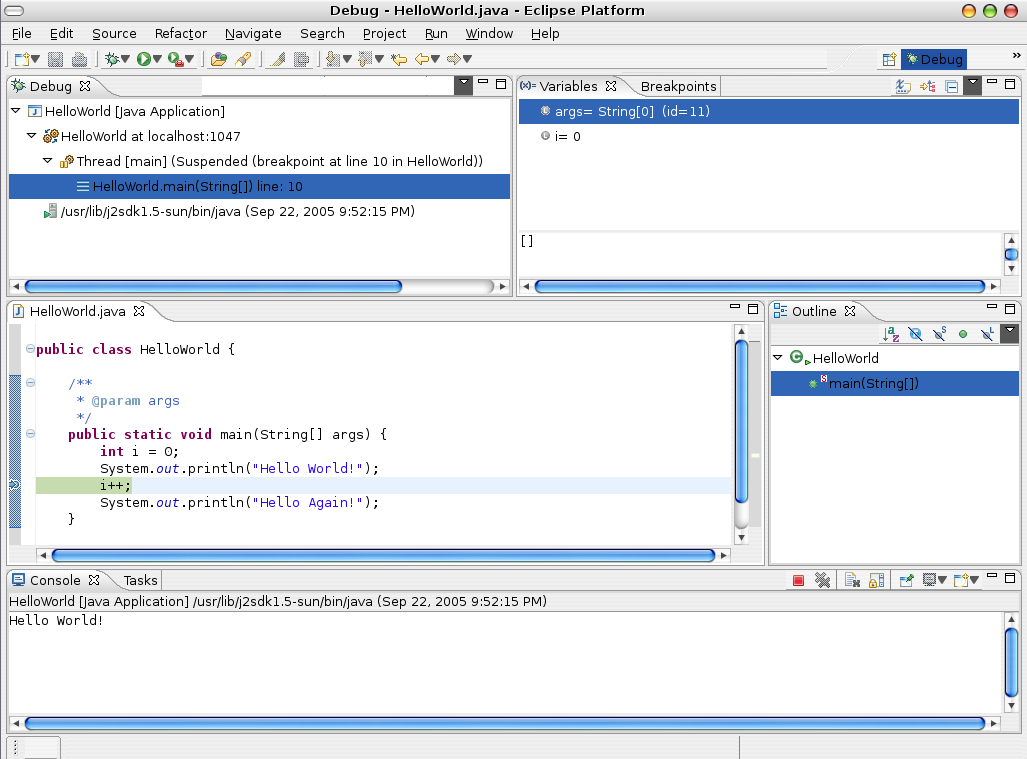
Task: Select the HelloWorld.main(String[]) line: 10 frame
Action: pyautogui.click(x=259, y=187)
